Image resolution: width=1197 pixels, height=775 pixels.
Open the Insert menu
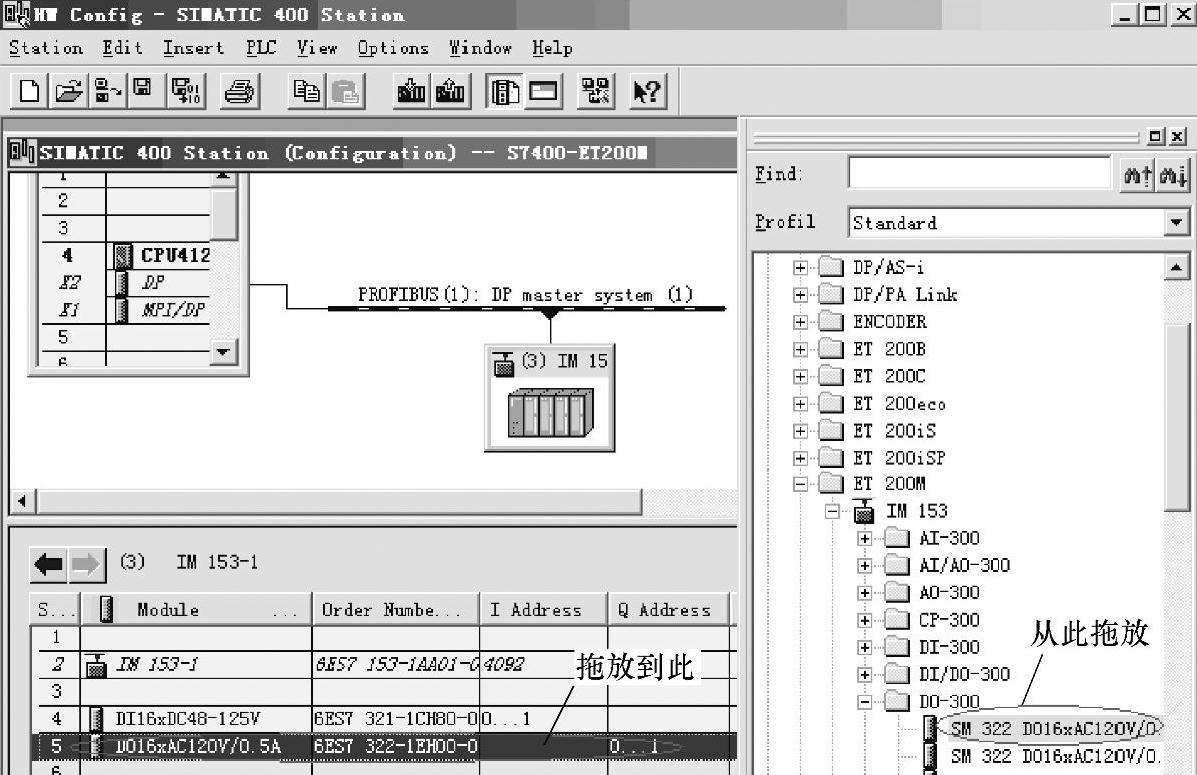tap(193, 48)
